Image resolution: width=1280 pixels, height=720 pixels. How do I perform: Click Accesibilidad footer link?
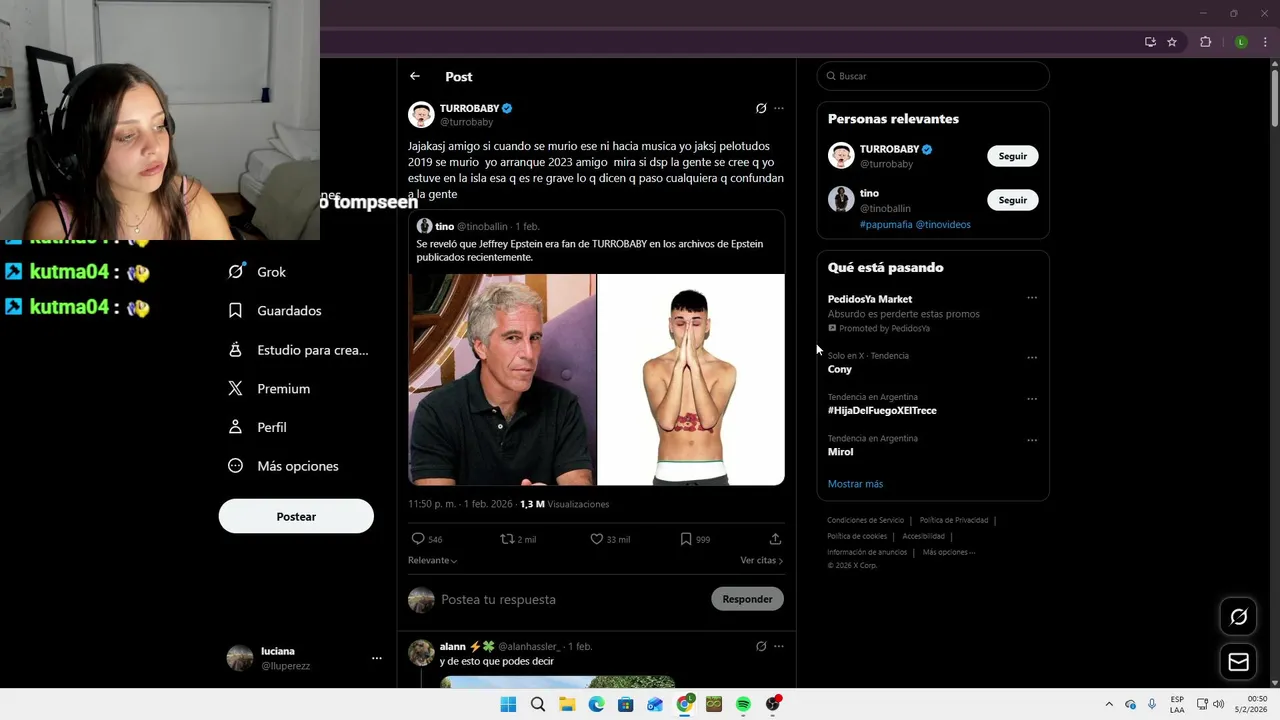(923, 536)
